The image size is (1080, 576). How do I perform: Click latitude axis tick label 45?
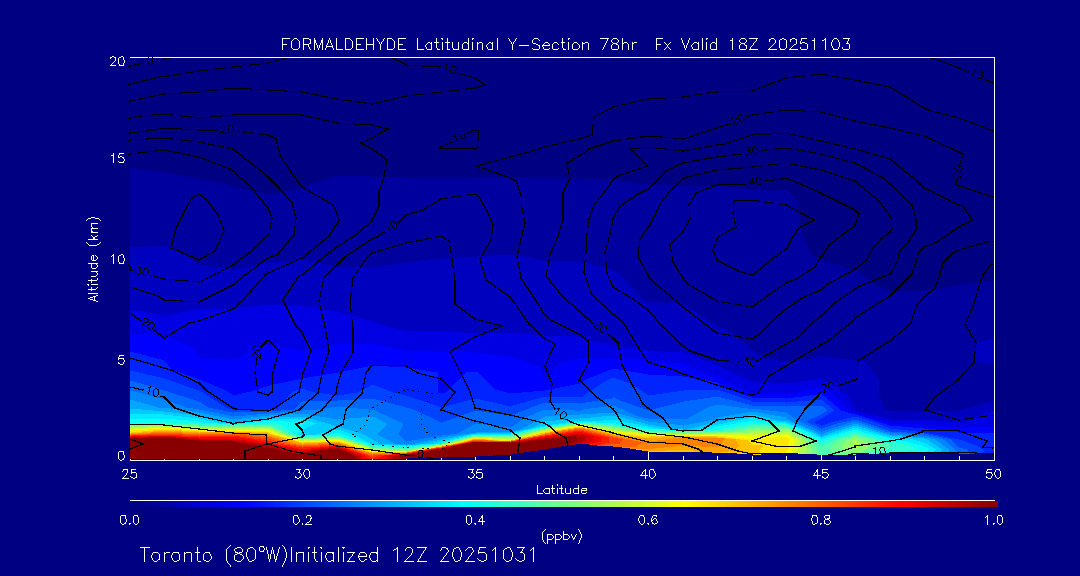(x=821, y=474)
